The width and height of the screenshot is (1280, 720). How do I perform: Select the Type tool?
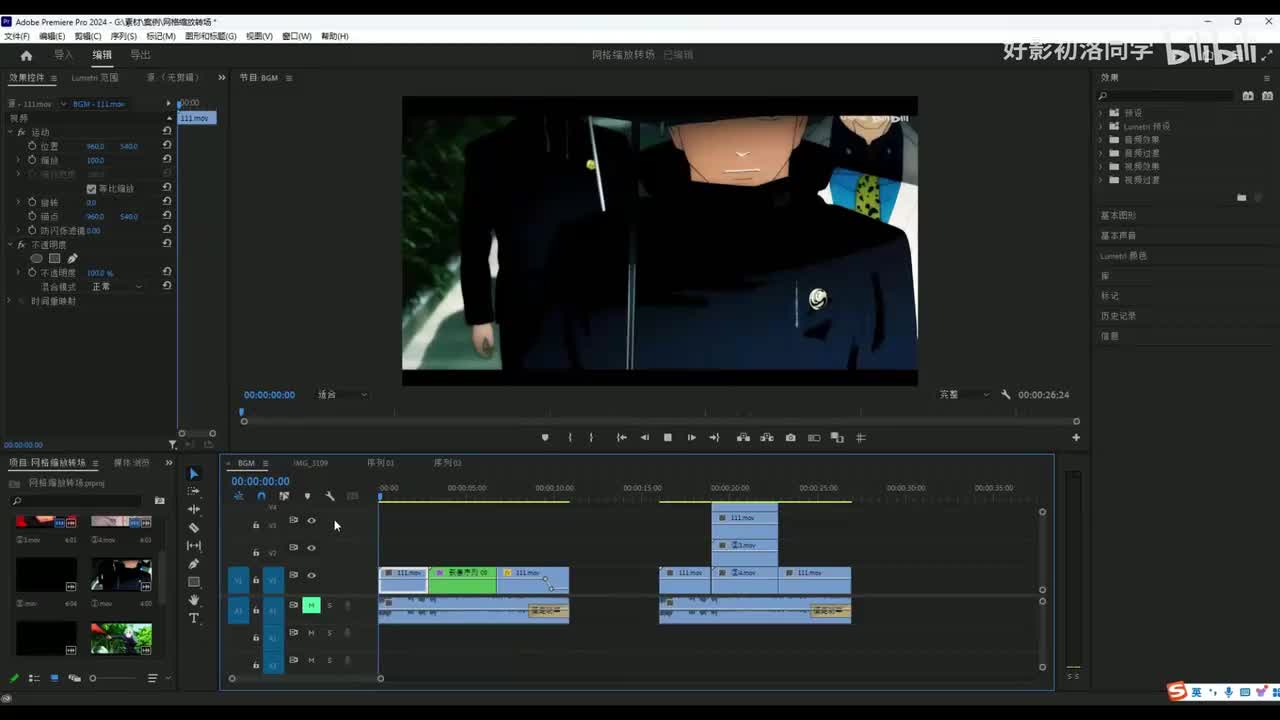click(194, 618)
